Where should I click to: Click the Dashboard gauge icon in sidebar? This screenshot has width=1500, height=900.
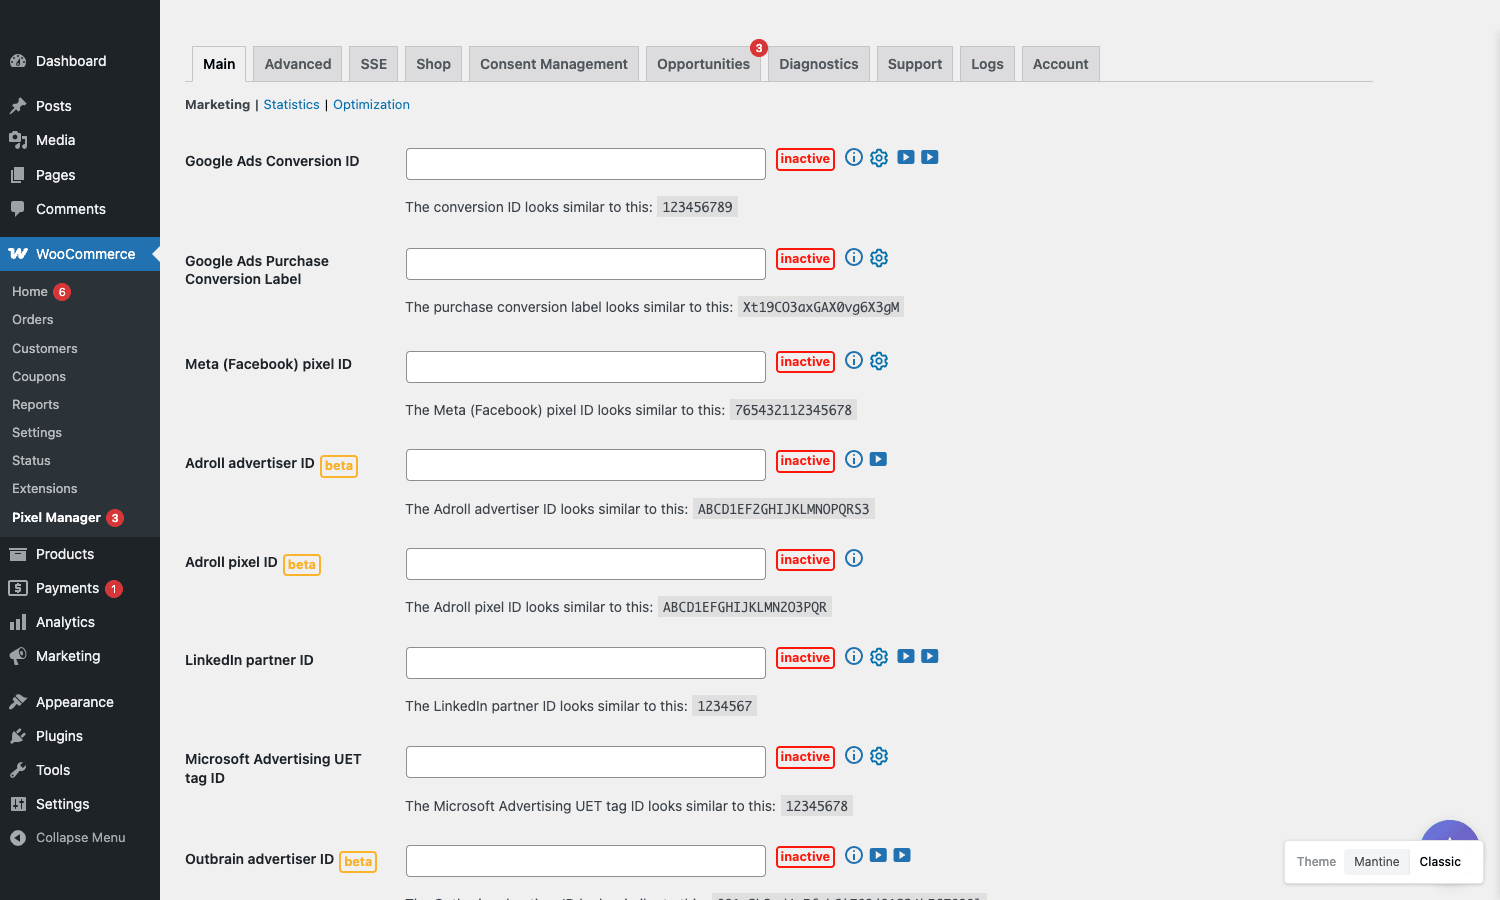tap(18, 61)
